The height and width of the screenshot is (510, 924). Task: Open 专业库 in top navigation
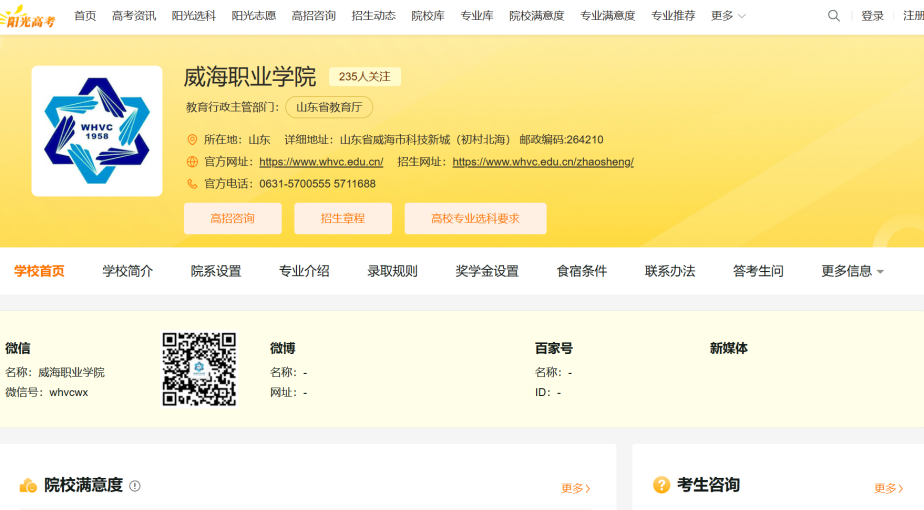tap(477, 16)
